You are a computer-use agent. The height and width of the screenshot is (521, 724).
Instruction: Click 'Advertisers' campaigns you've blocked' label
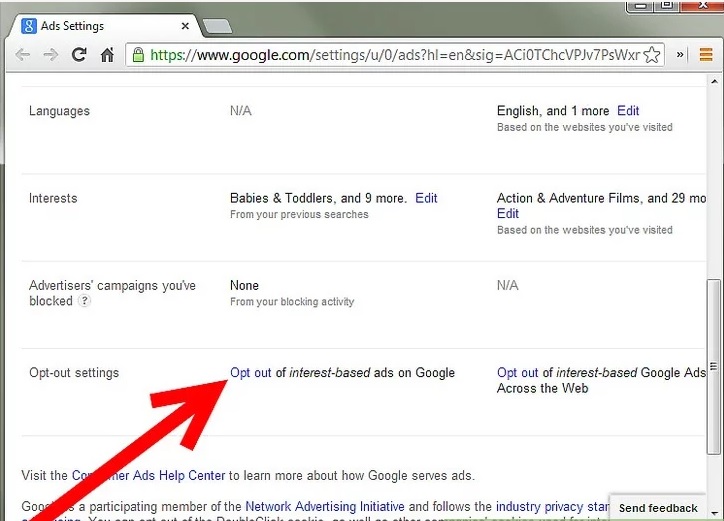click(112, 293)
